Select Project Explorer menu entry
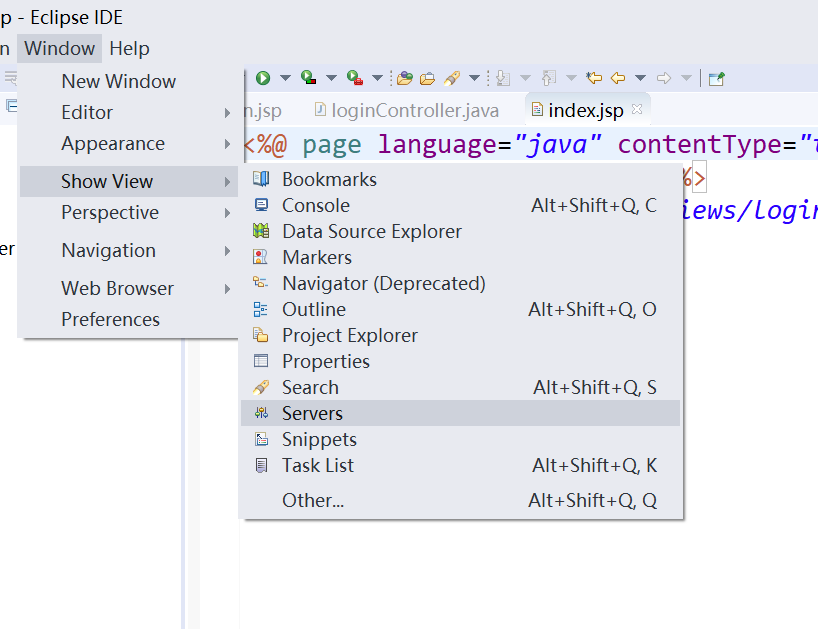This screenshot has height=629, width=818. [x=461, y=335]
